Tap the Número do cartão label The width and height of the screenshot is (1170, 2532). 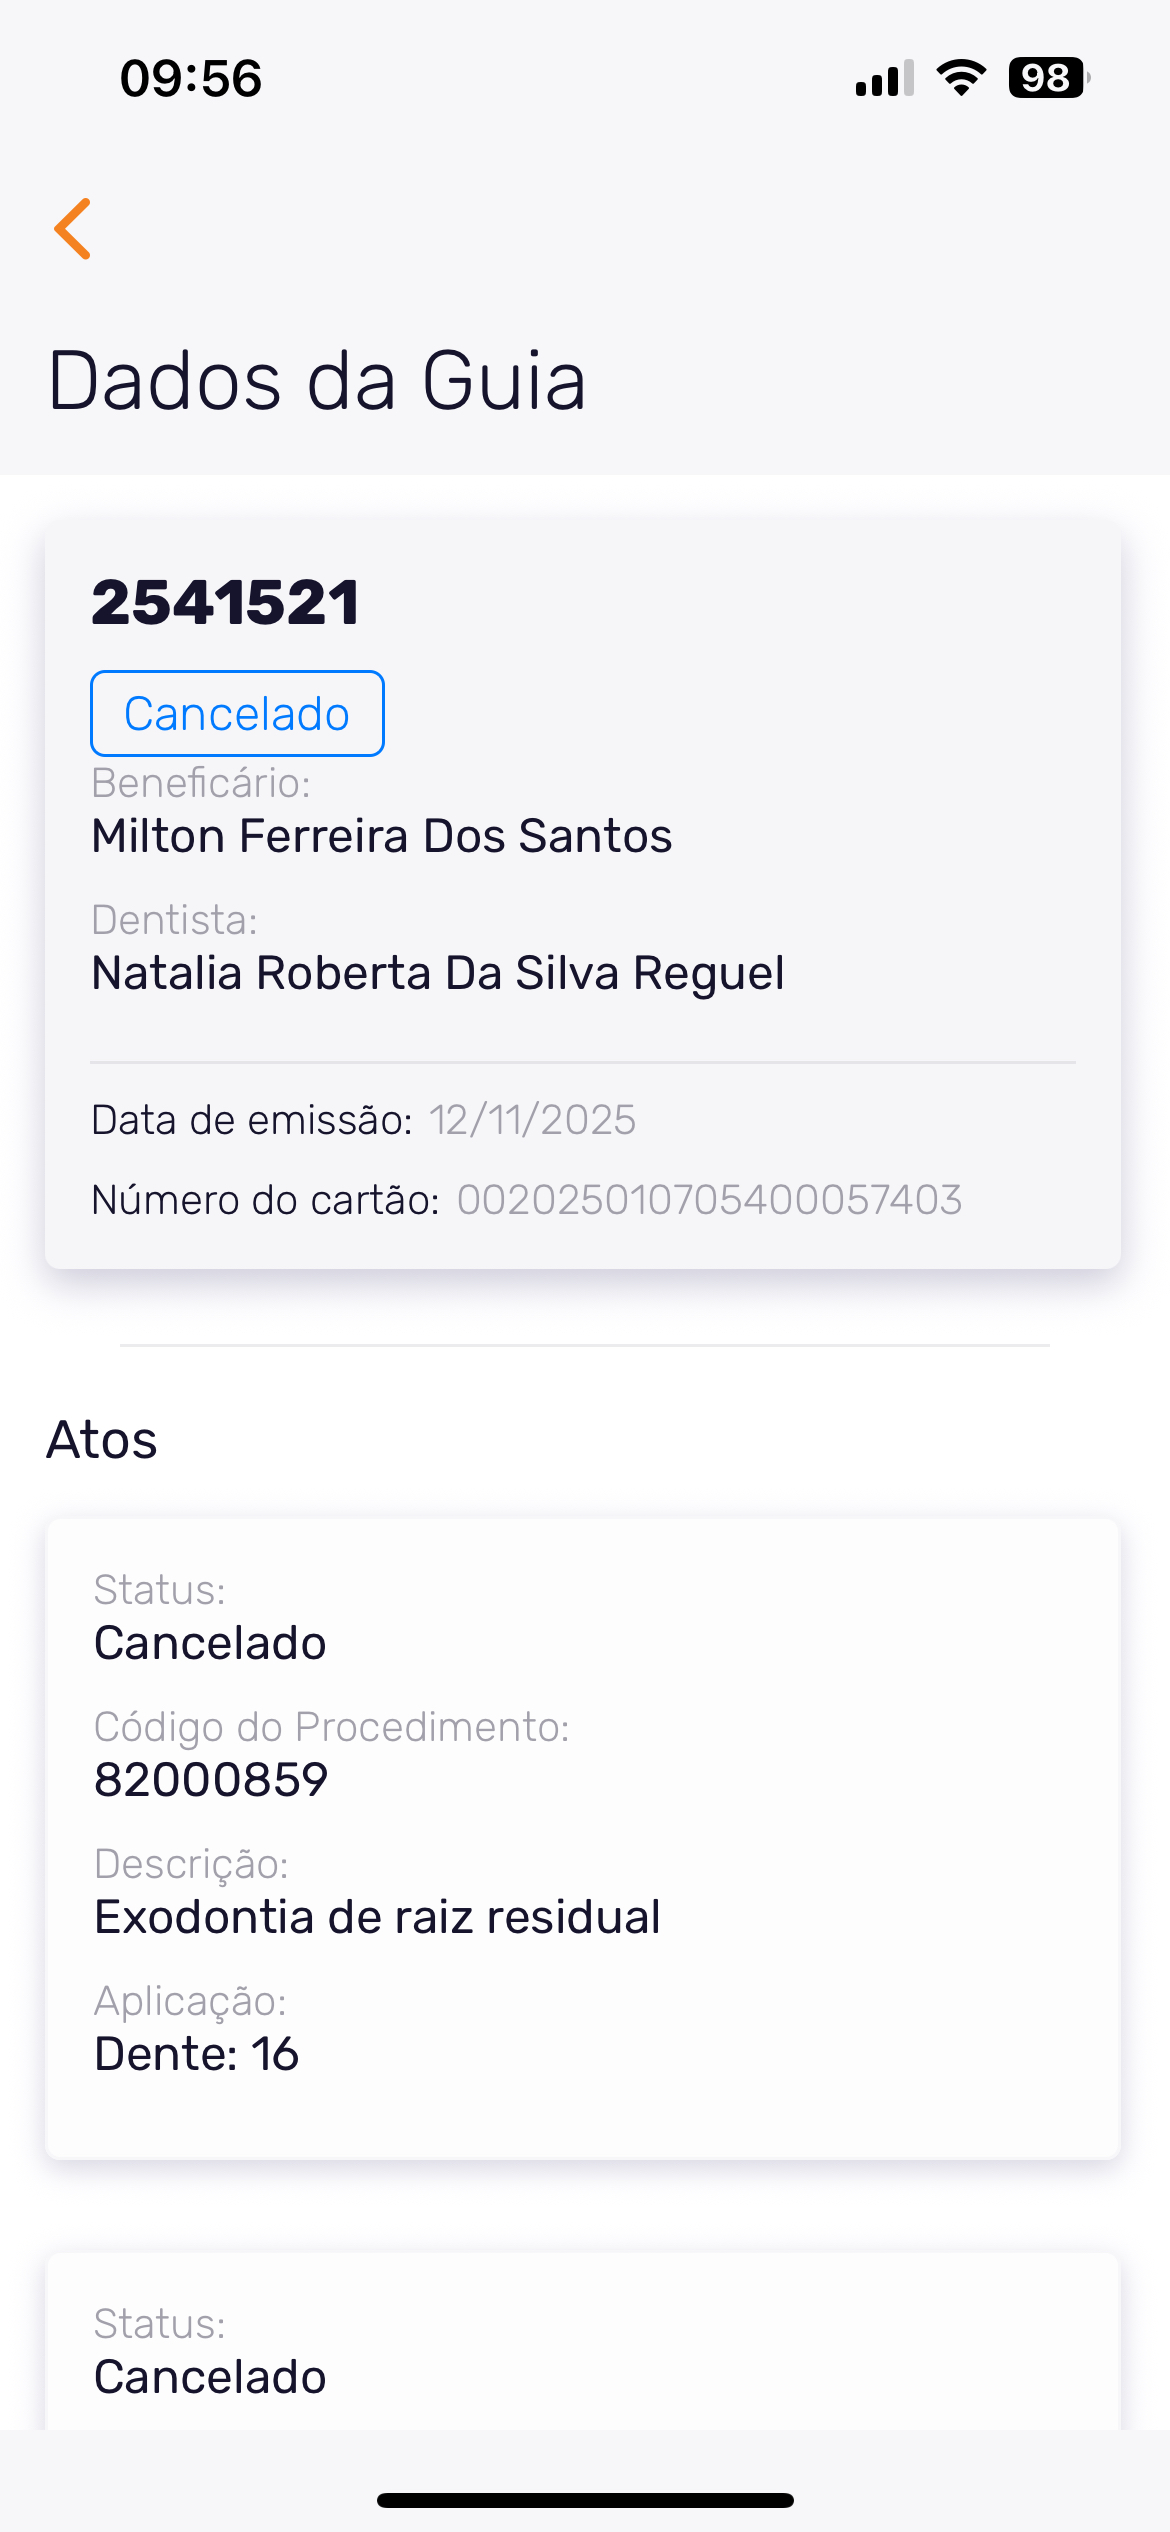[x=266, y=1200]
